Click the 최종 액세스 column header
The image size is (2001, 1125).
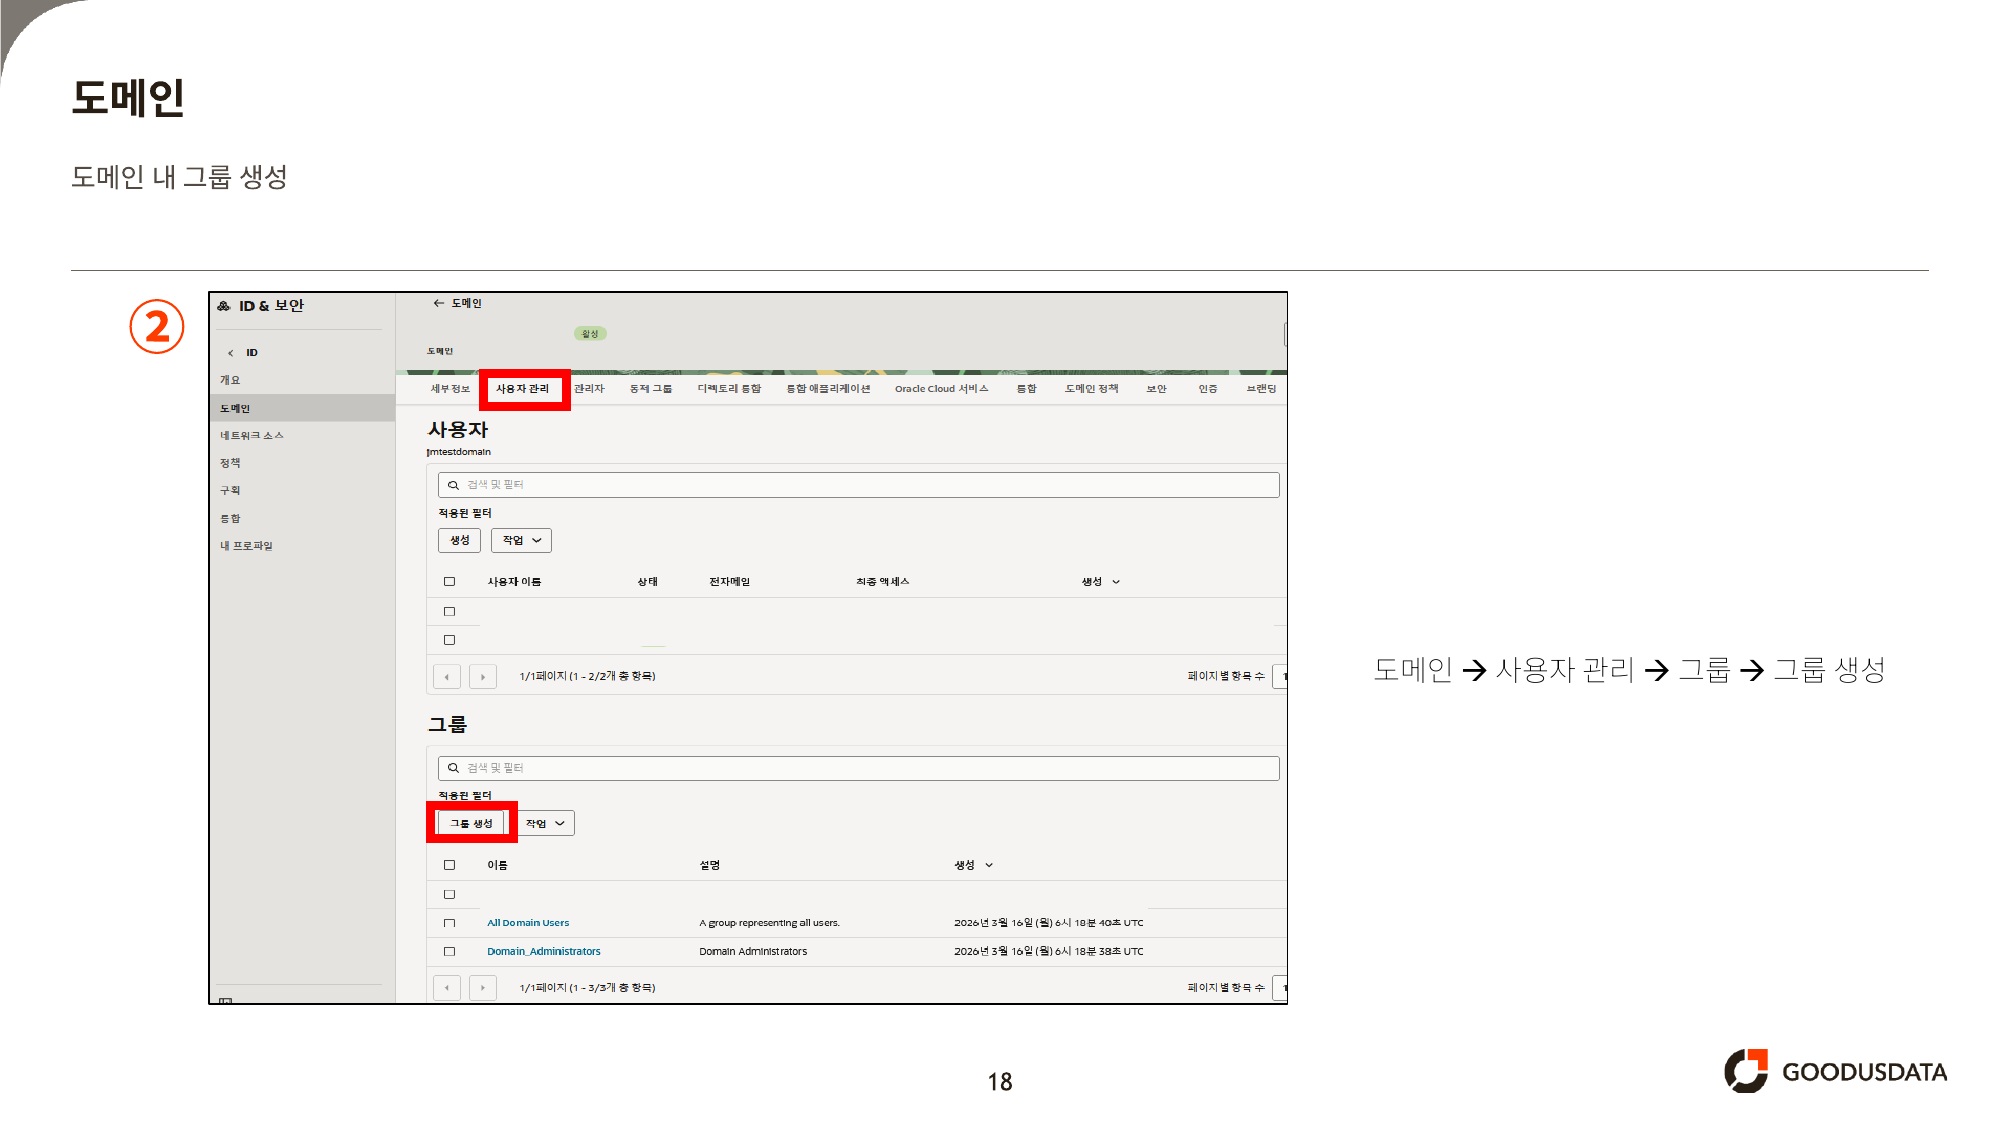[x=882, y=582]
